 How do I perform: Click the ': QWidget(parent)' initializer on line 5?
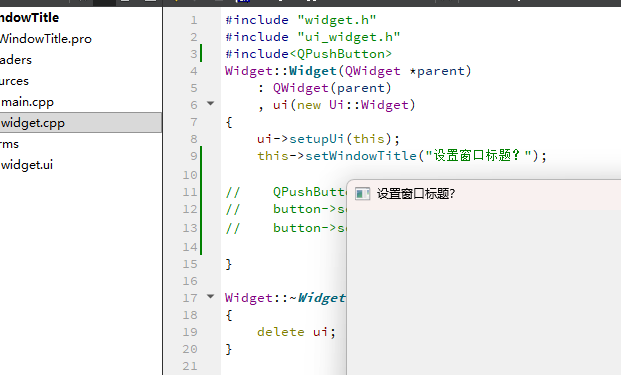pyautogui.click(x=324, y=88)
